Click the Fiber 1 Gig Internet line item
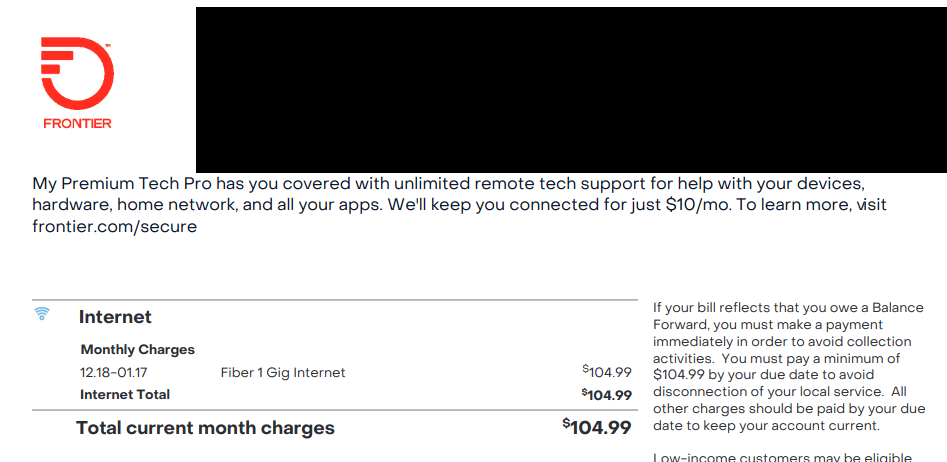947x462 pixels. (283, 373)
